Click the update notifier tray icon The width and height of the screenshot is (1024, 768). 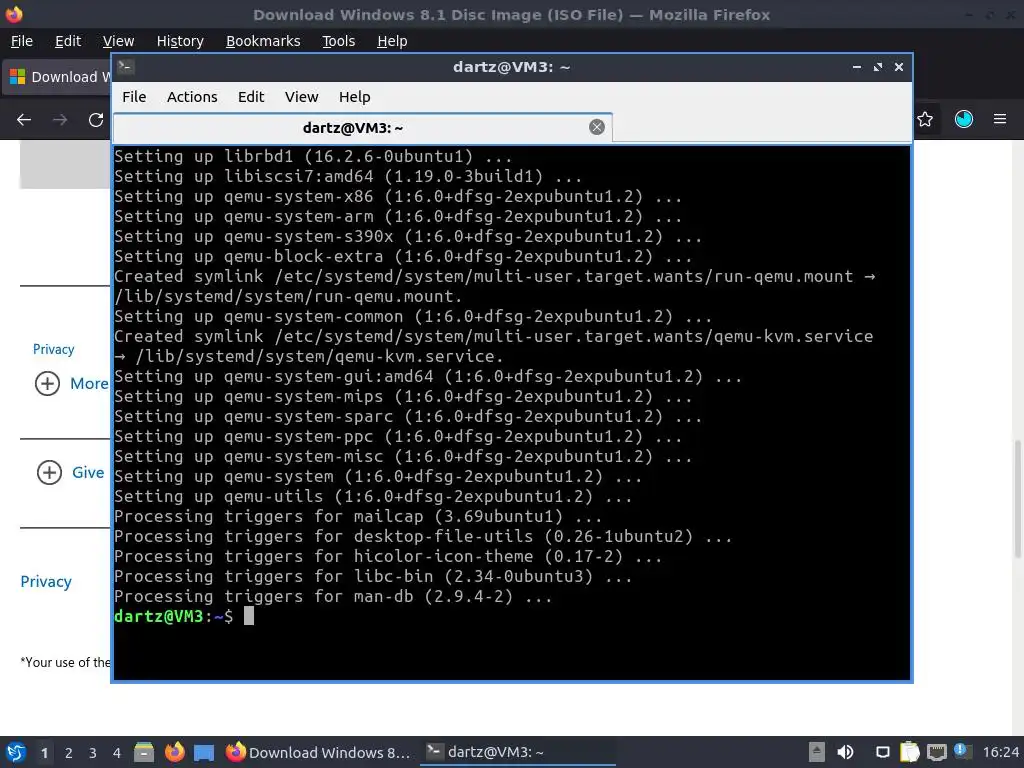click(x=963, y=751)
